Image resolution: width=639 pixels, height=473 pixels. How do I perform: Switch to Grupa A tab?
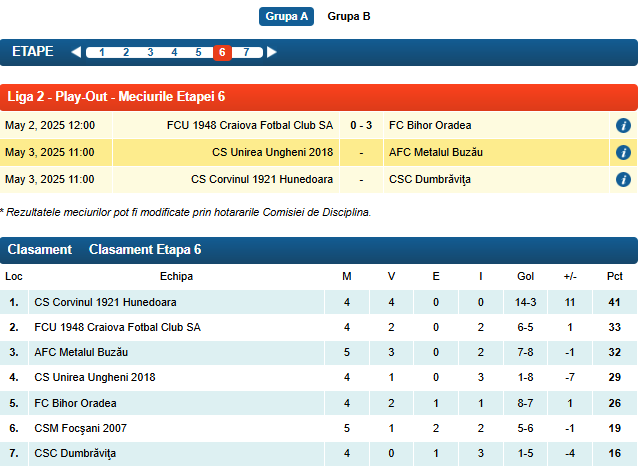(288, 16)
